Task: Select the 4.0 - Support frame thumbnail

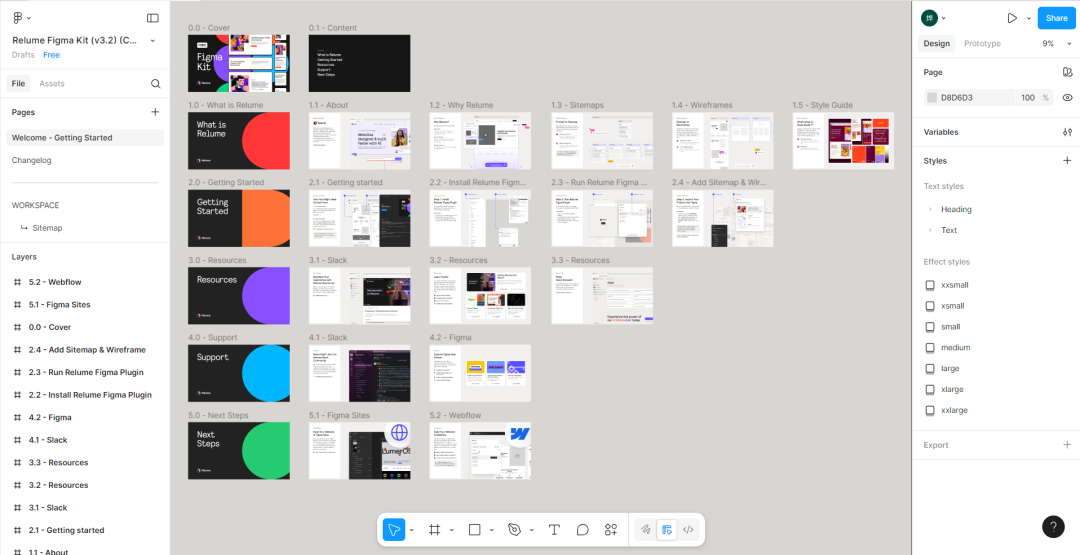Action: (x=239, y=373)
